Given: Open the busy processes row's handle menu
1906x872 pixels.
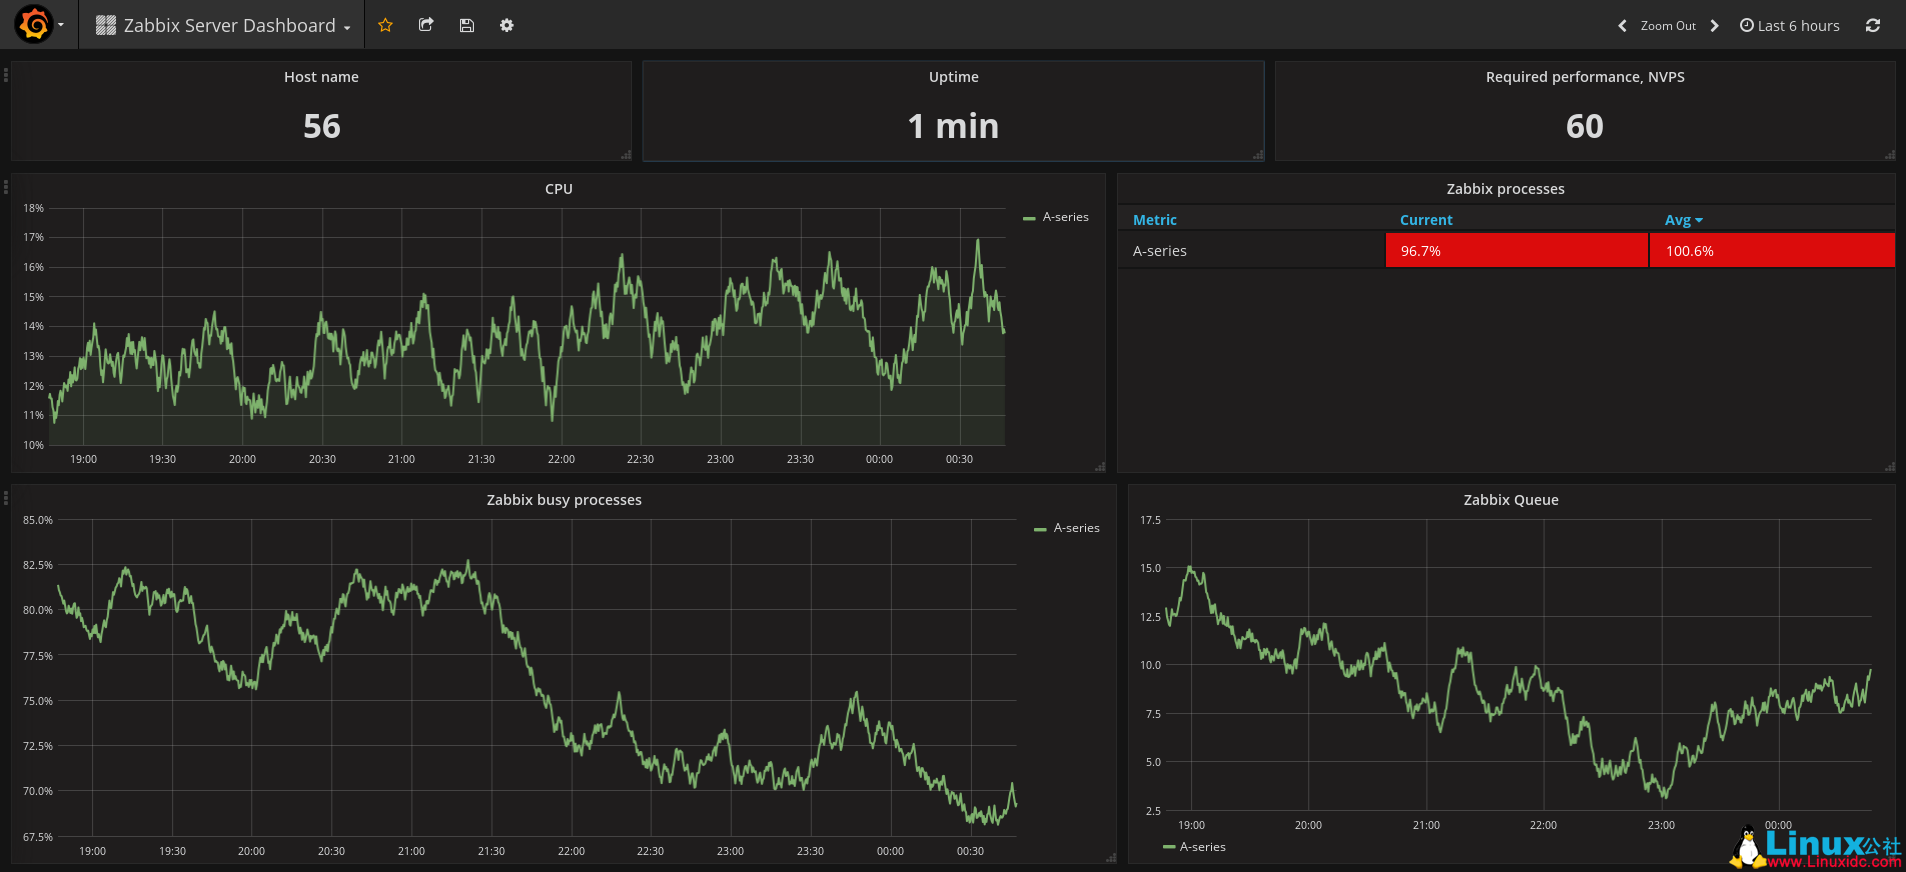Looking at the screenshot, I should tap(6, 497).
